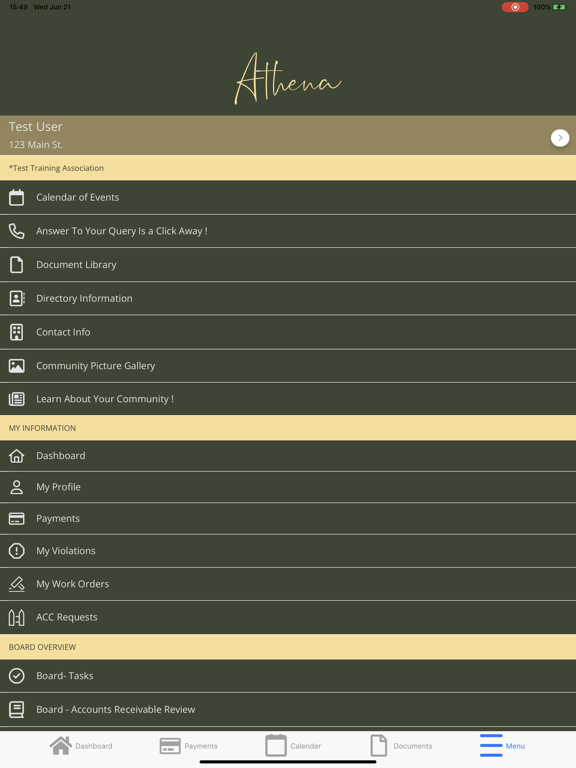Image resolution: width=576 pixels, height=768 pixels.
Task: Click the house icon in My Information list
Action: [17, 456]
